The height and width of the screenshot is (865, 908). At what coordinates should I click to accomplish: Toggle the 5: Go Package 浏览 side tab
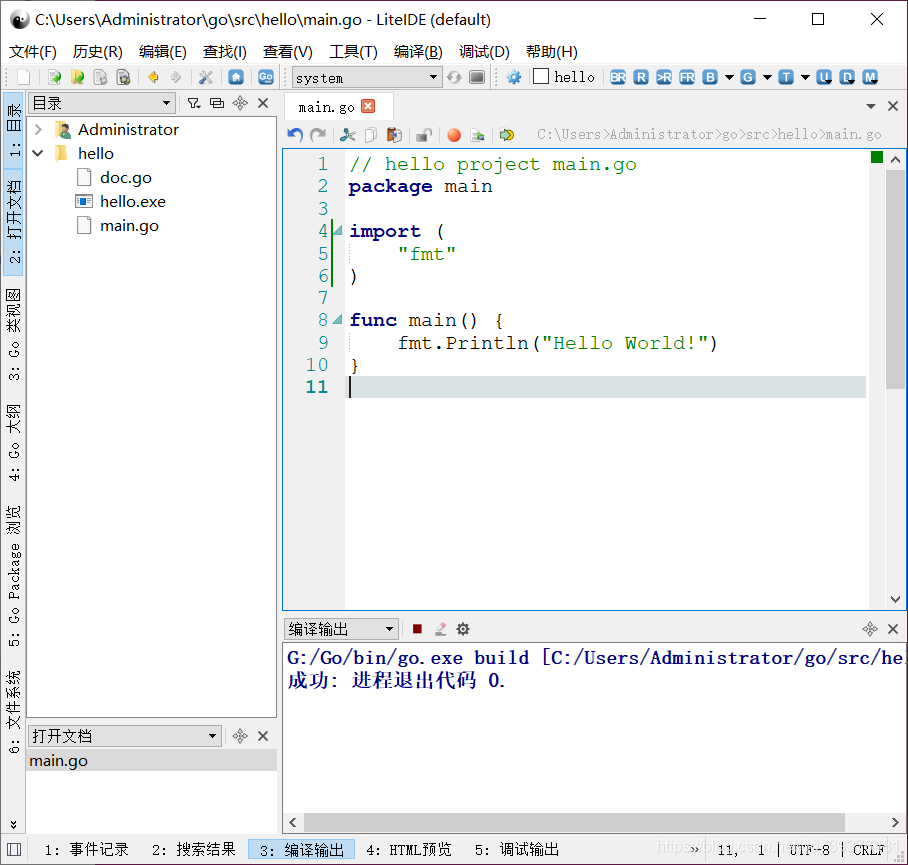[x=14, y=576]
